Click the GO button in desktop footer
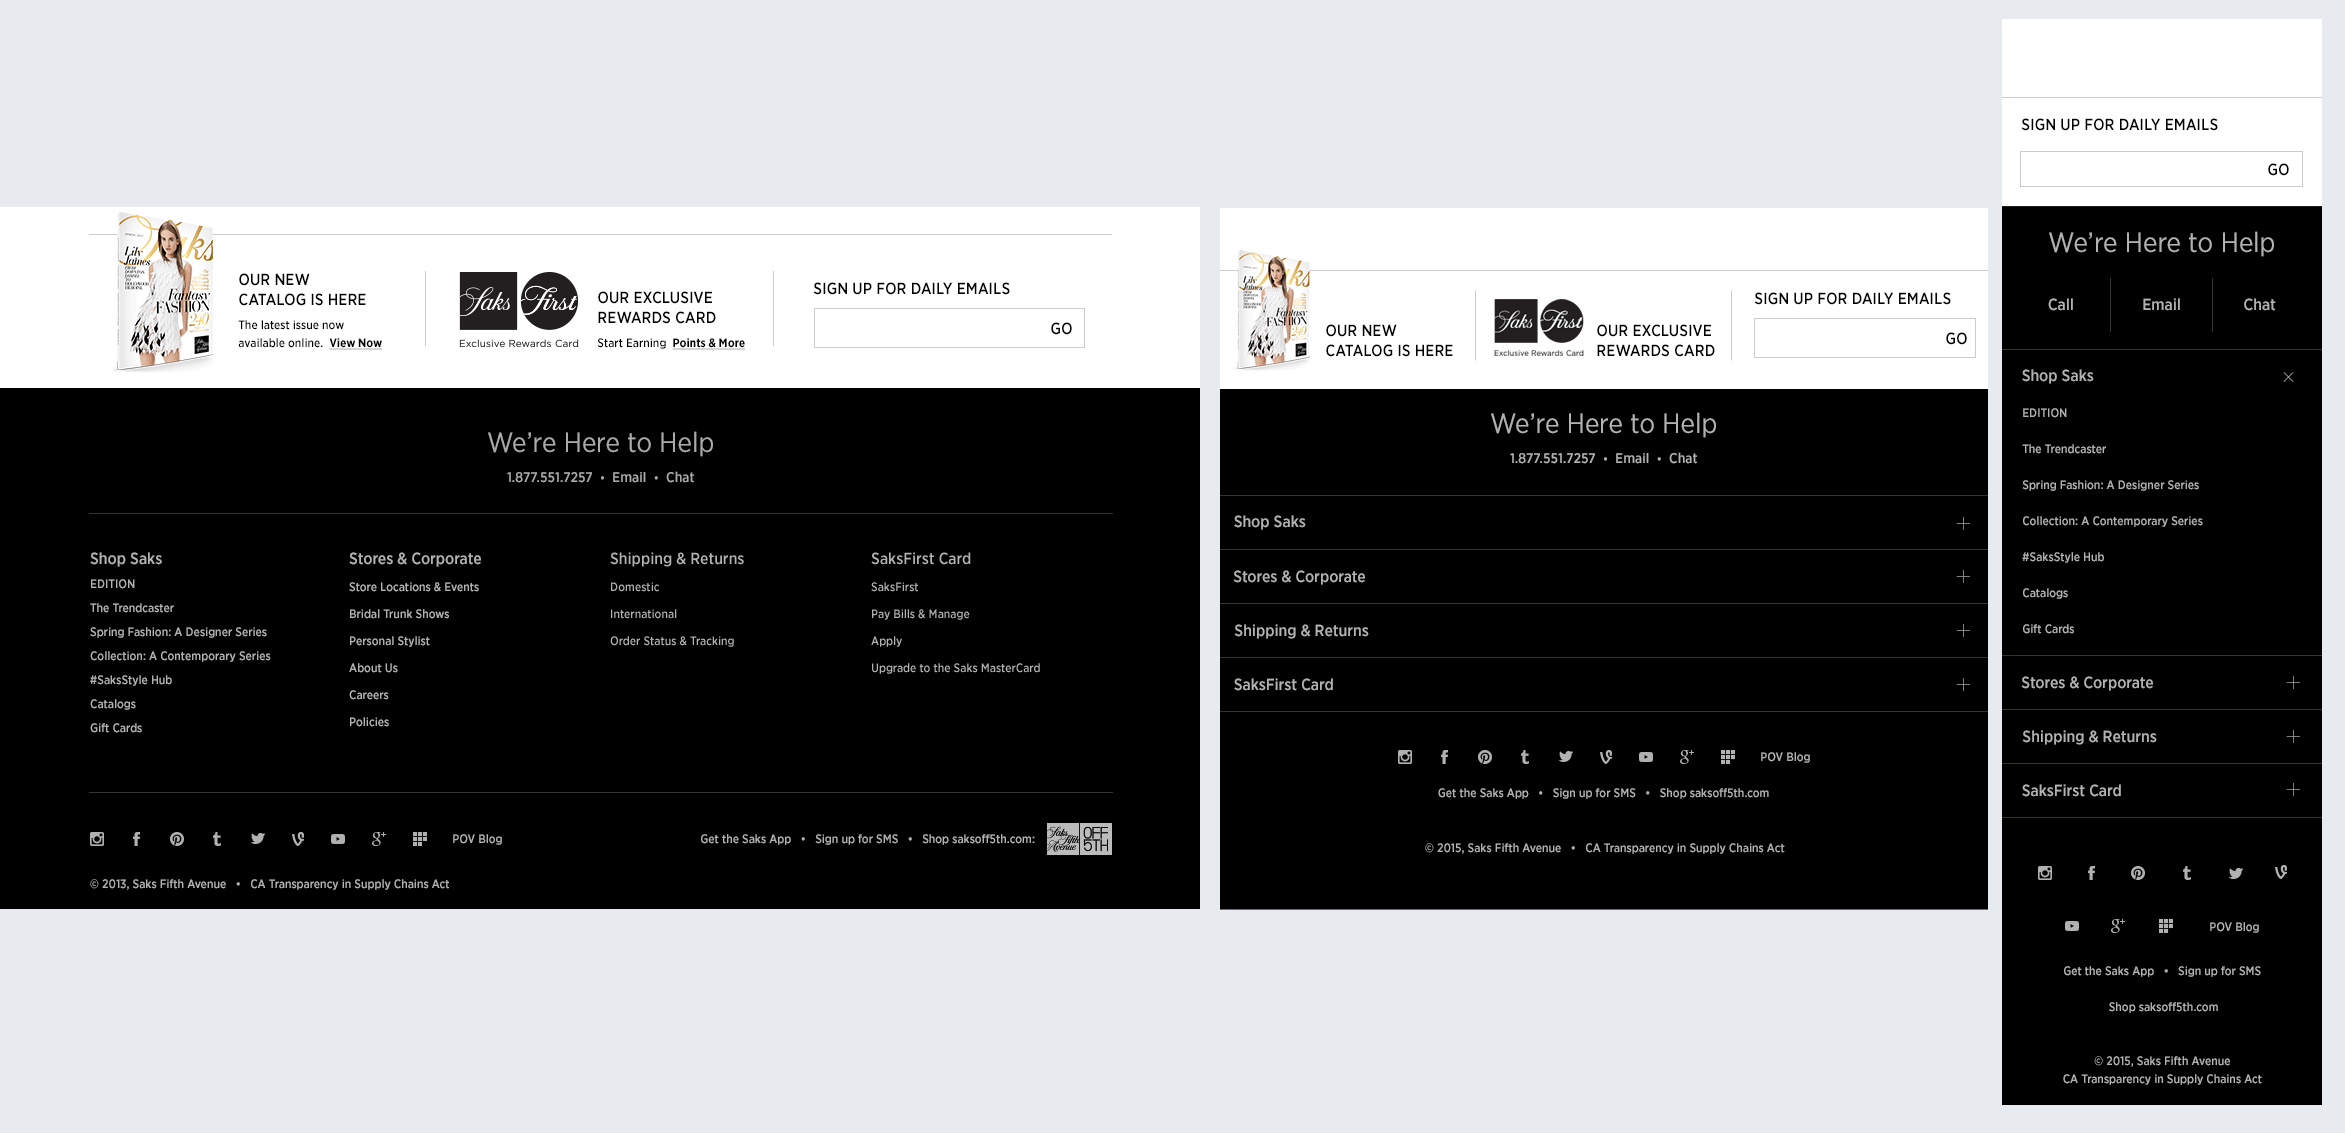This screenshot has height=1133, width=2345. [x=1061, y=329]
